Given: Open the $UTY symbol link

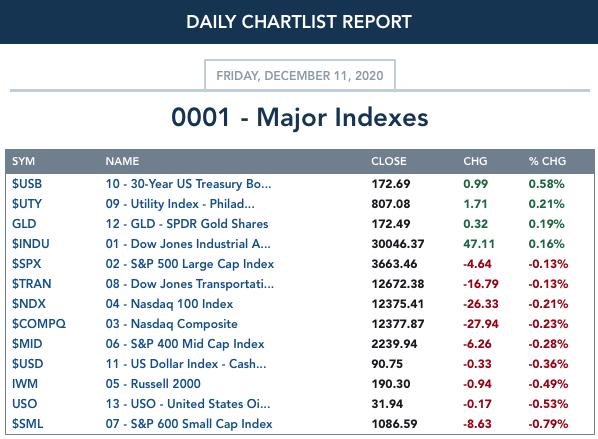Looking at the screenshot, I should coord(27,204).
